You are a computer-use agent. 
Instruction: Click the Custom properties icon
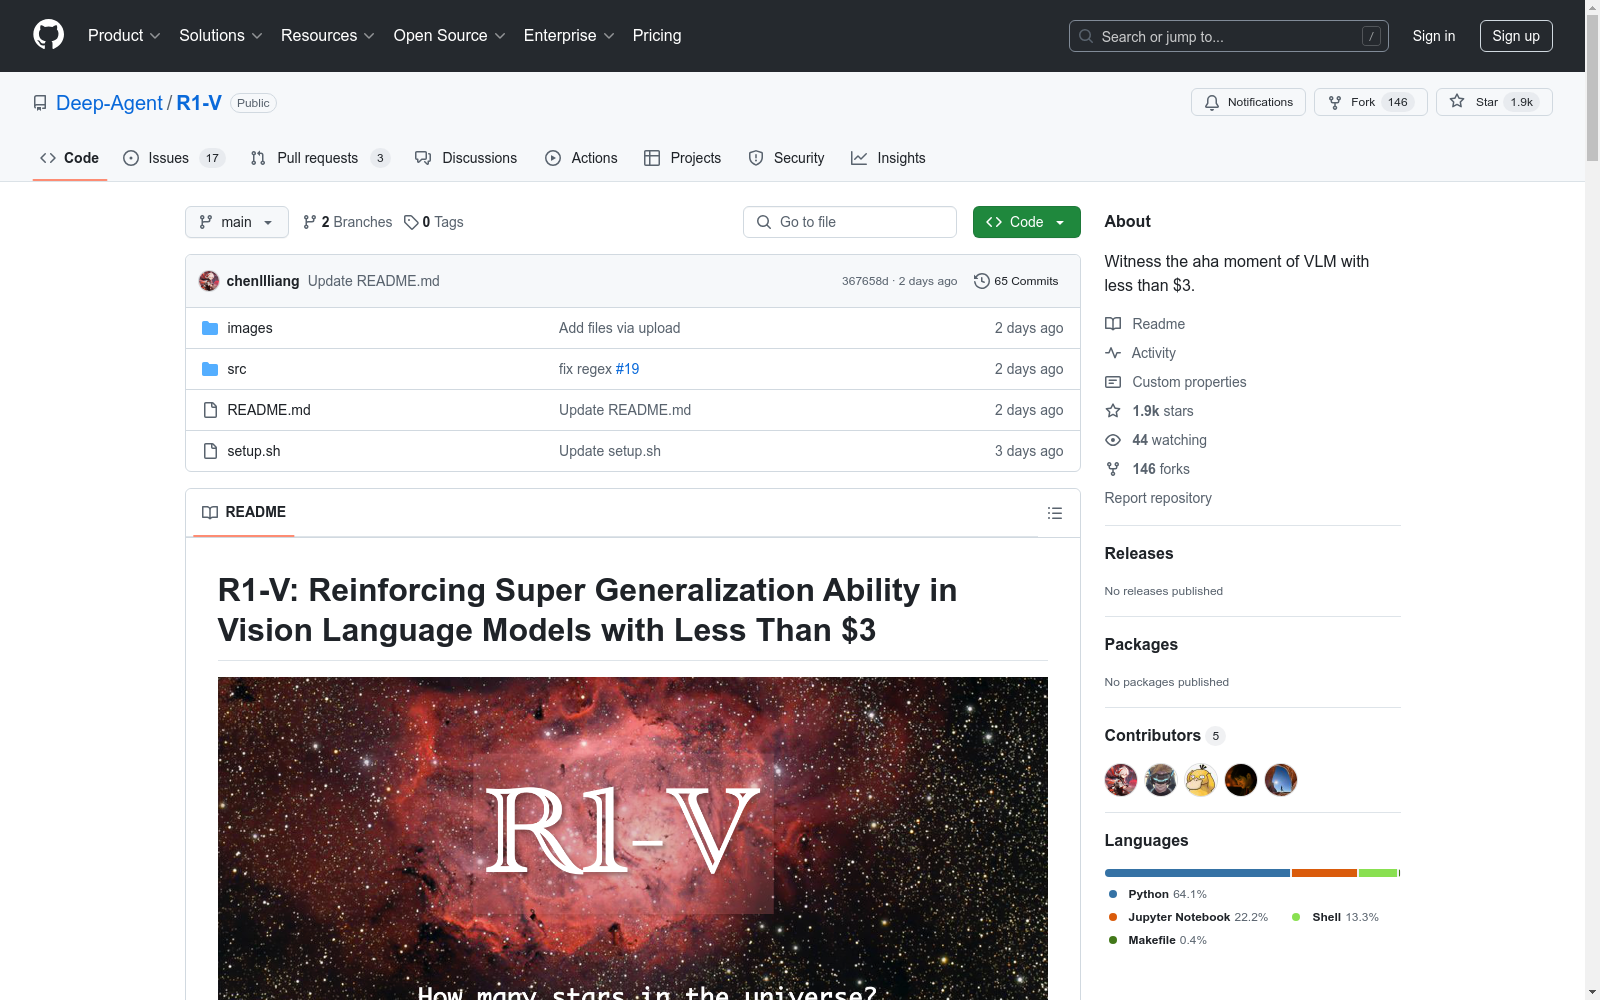point(1113,382)
